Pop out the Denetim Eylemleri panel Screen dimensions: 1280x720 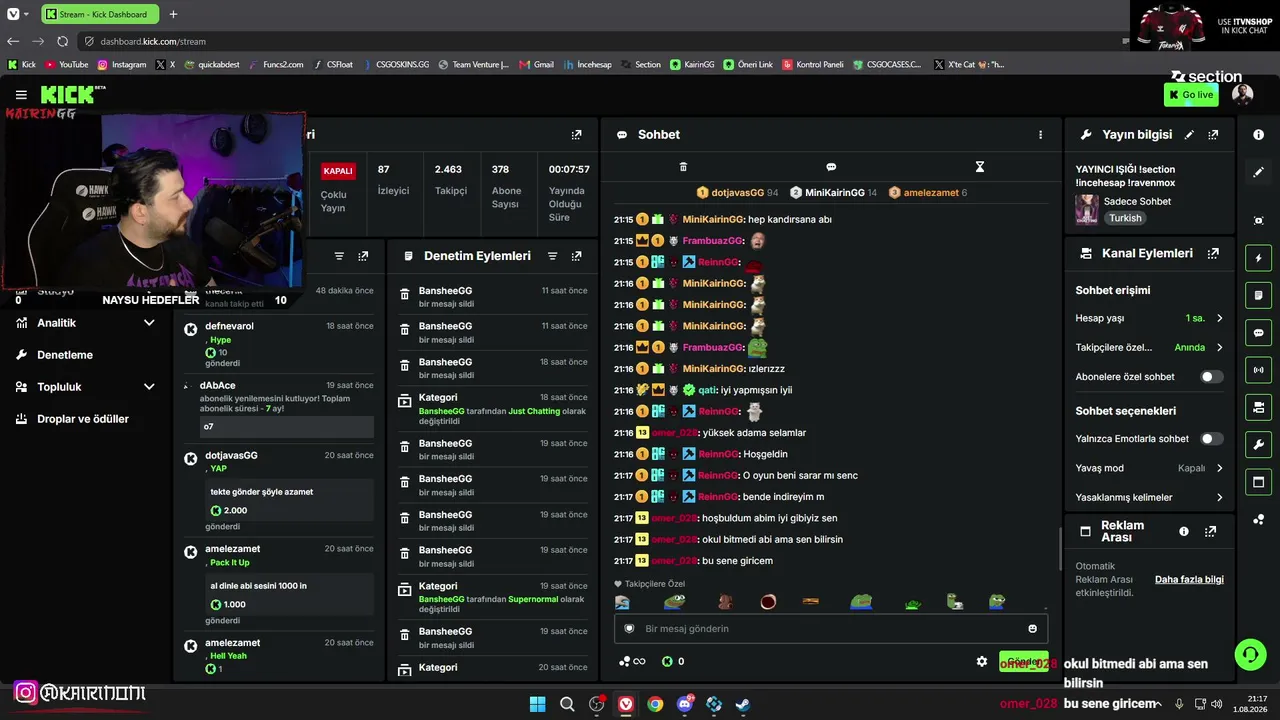click(x=576, y=256)
